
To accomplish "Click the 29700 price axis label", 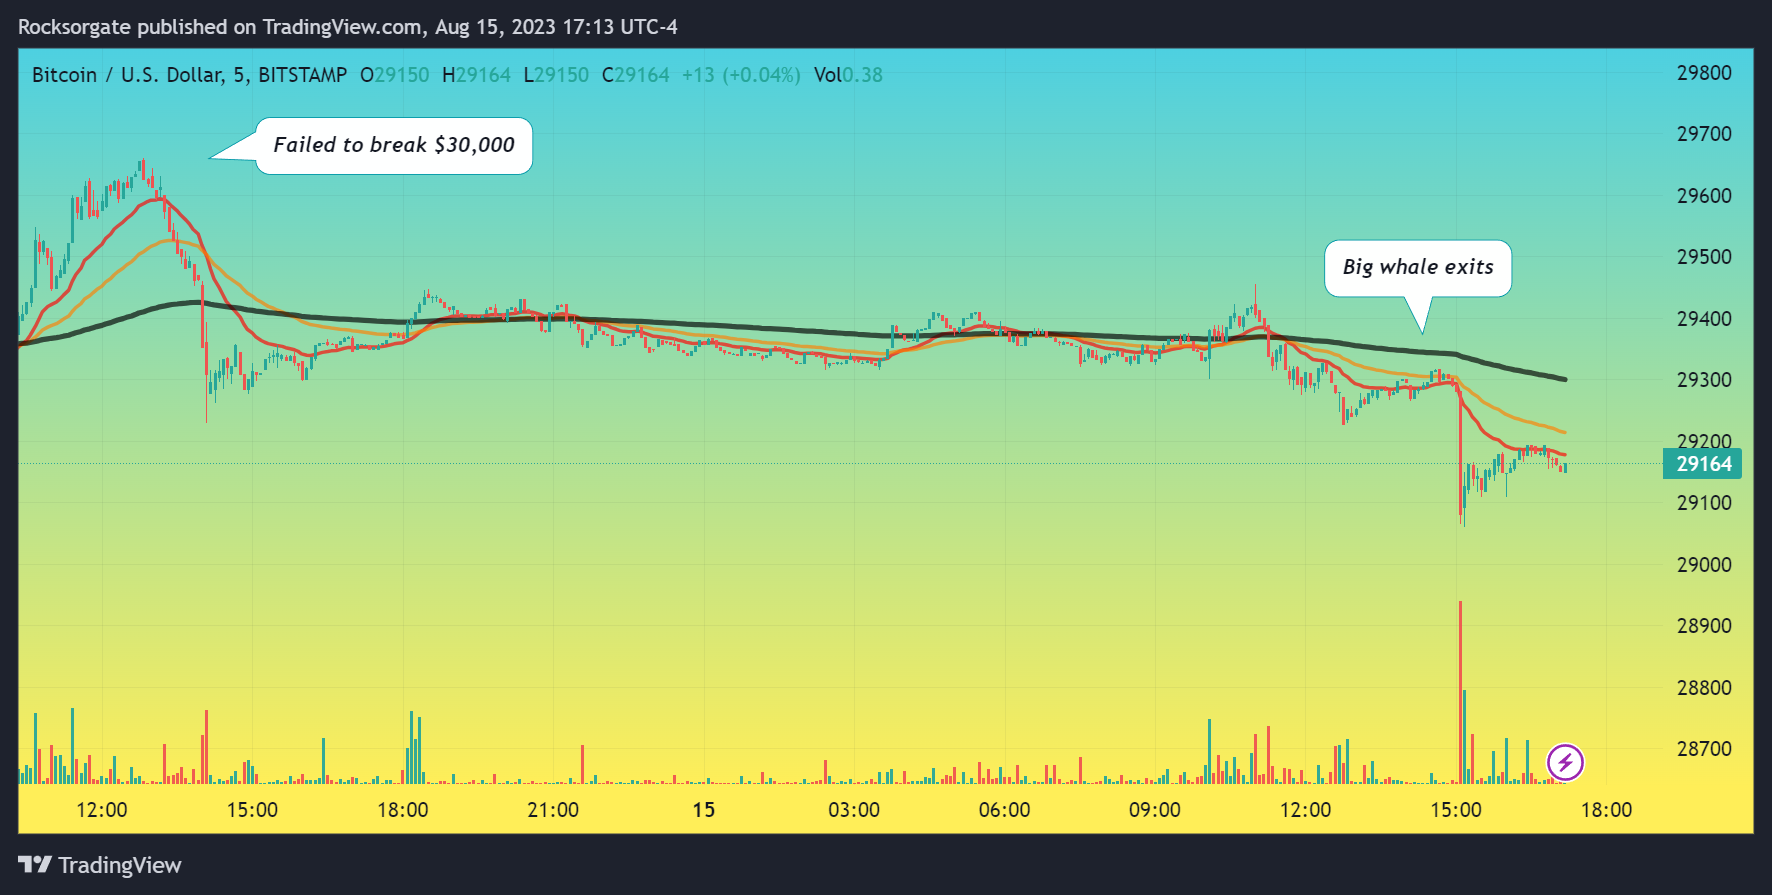I will point(1704,134).
